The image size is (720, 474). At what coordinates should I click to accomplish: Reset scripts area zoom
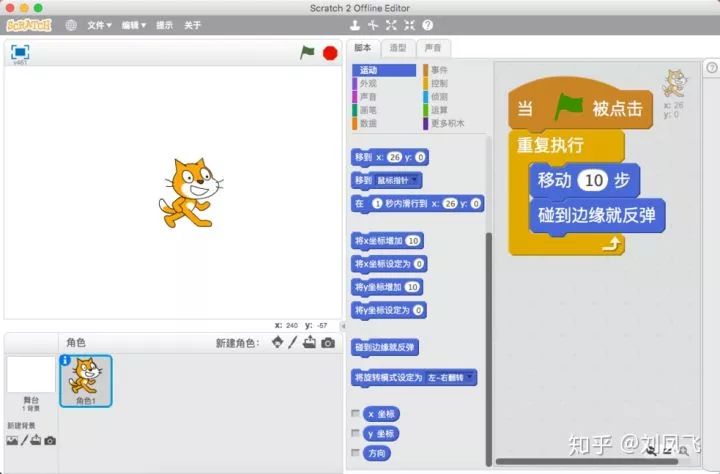(x=668, y=451)
